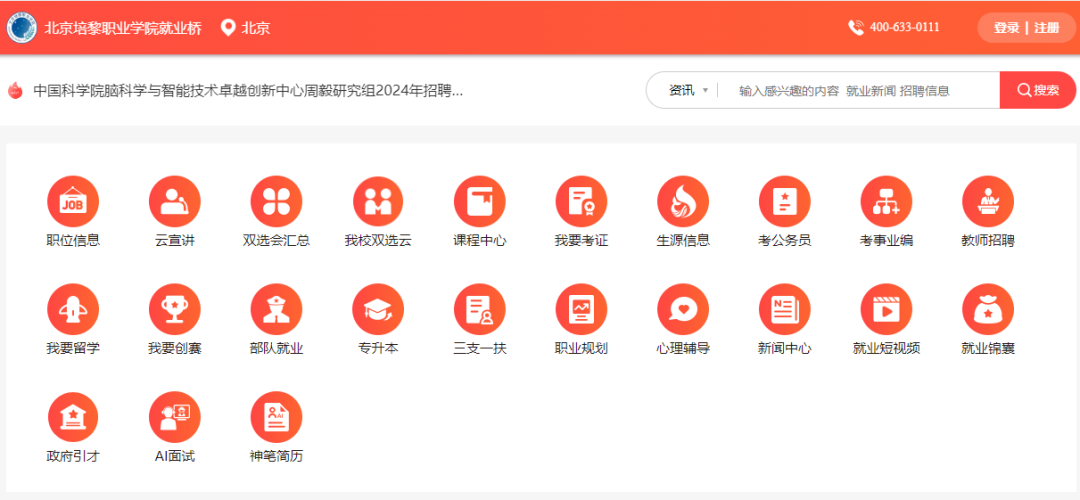Image resolution: width=1080 pixels, height=500 pixels.
Task: Open the 中国科学院脑科学 recruitment headline
Action: [248, 91]
